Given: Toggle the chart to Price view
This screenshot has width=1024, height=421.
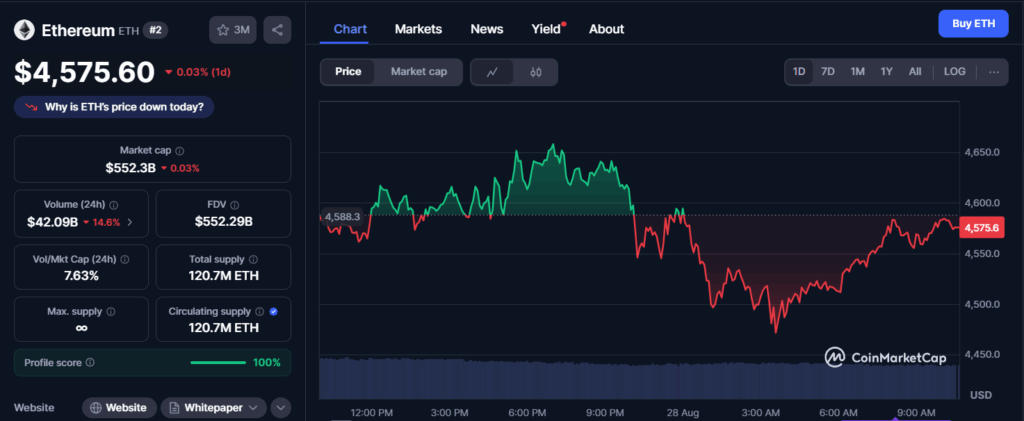Looking at the screenshot, I should coord(348,72).
